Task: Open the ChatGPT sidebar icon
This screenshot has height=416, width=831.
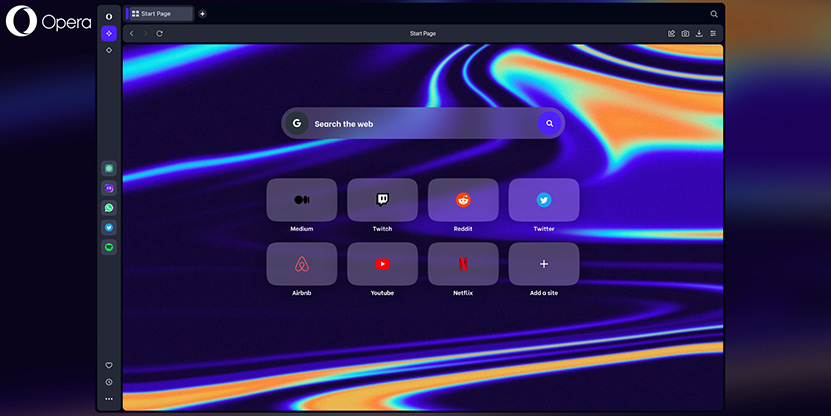Action: click(109, 169)
